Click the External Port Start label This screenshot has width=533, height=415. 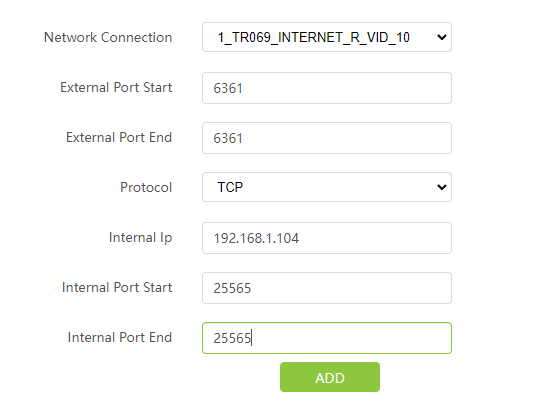(x=116, y=87)
